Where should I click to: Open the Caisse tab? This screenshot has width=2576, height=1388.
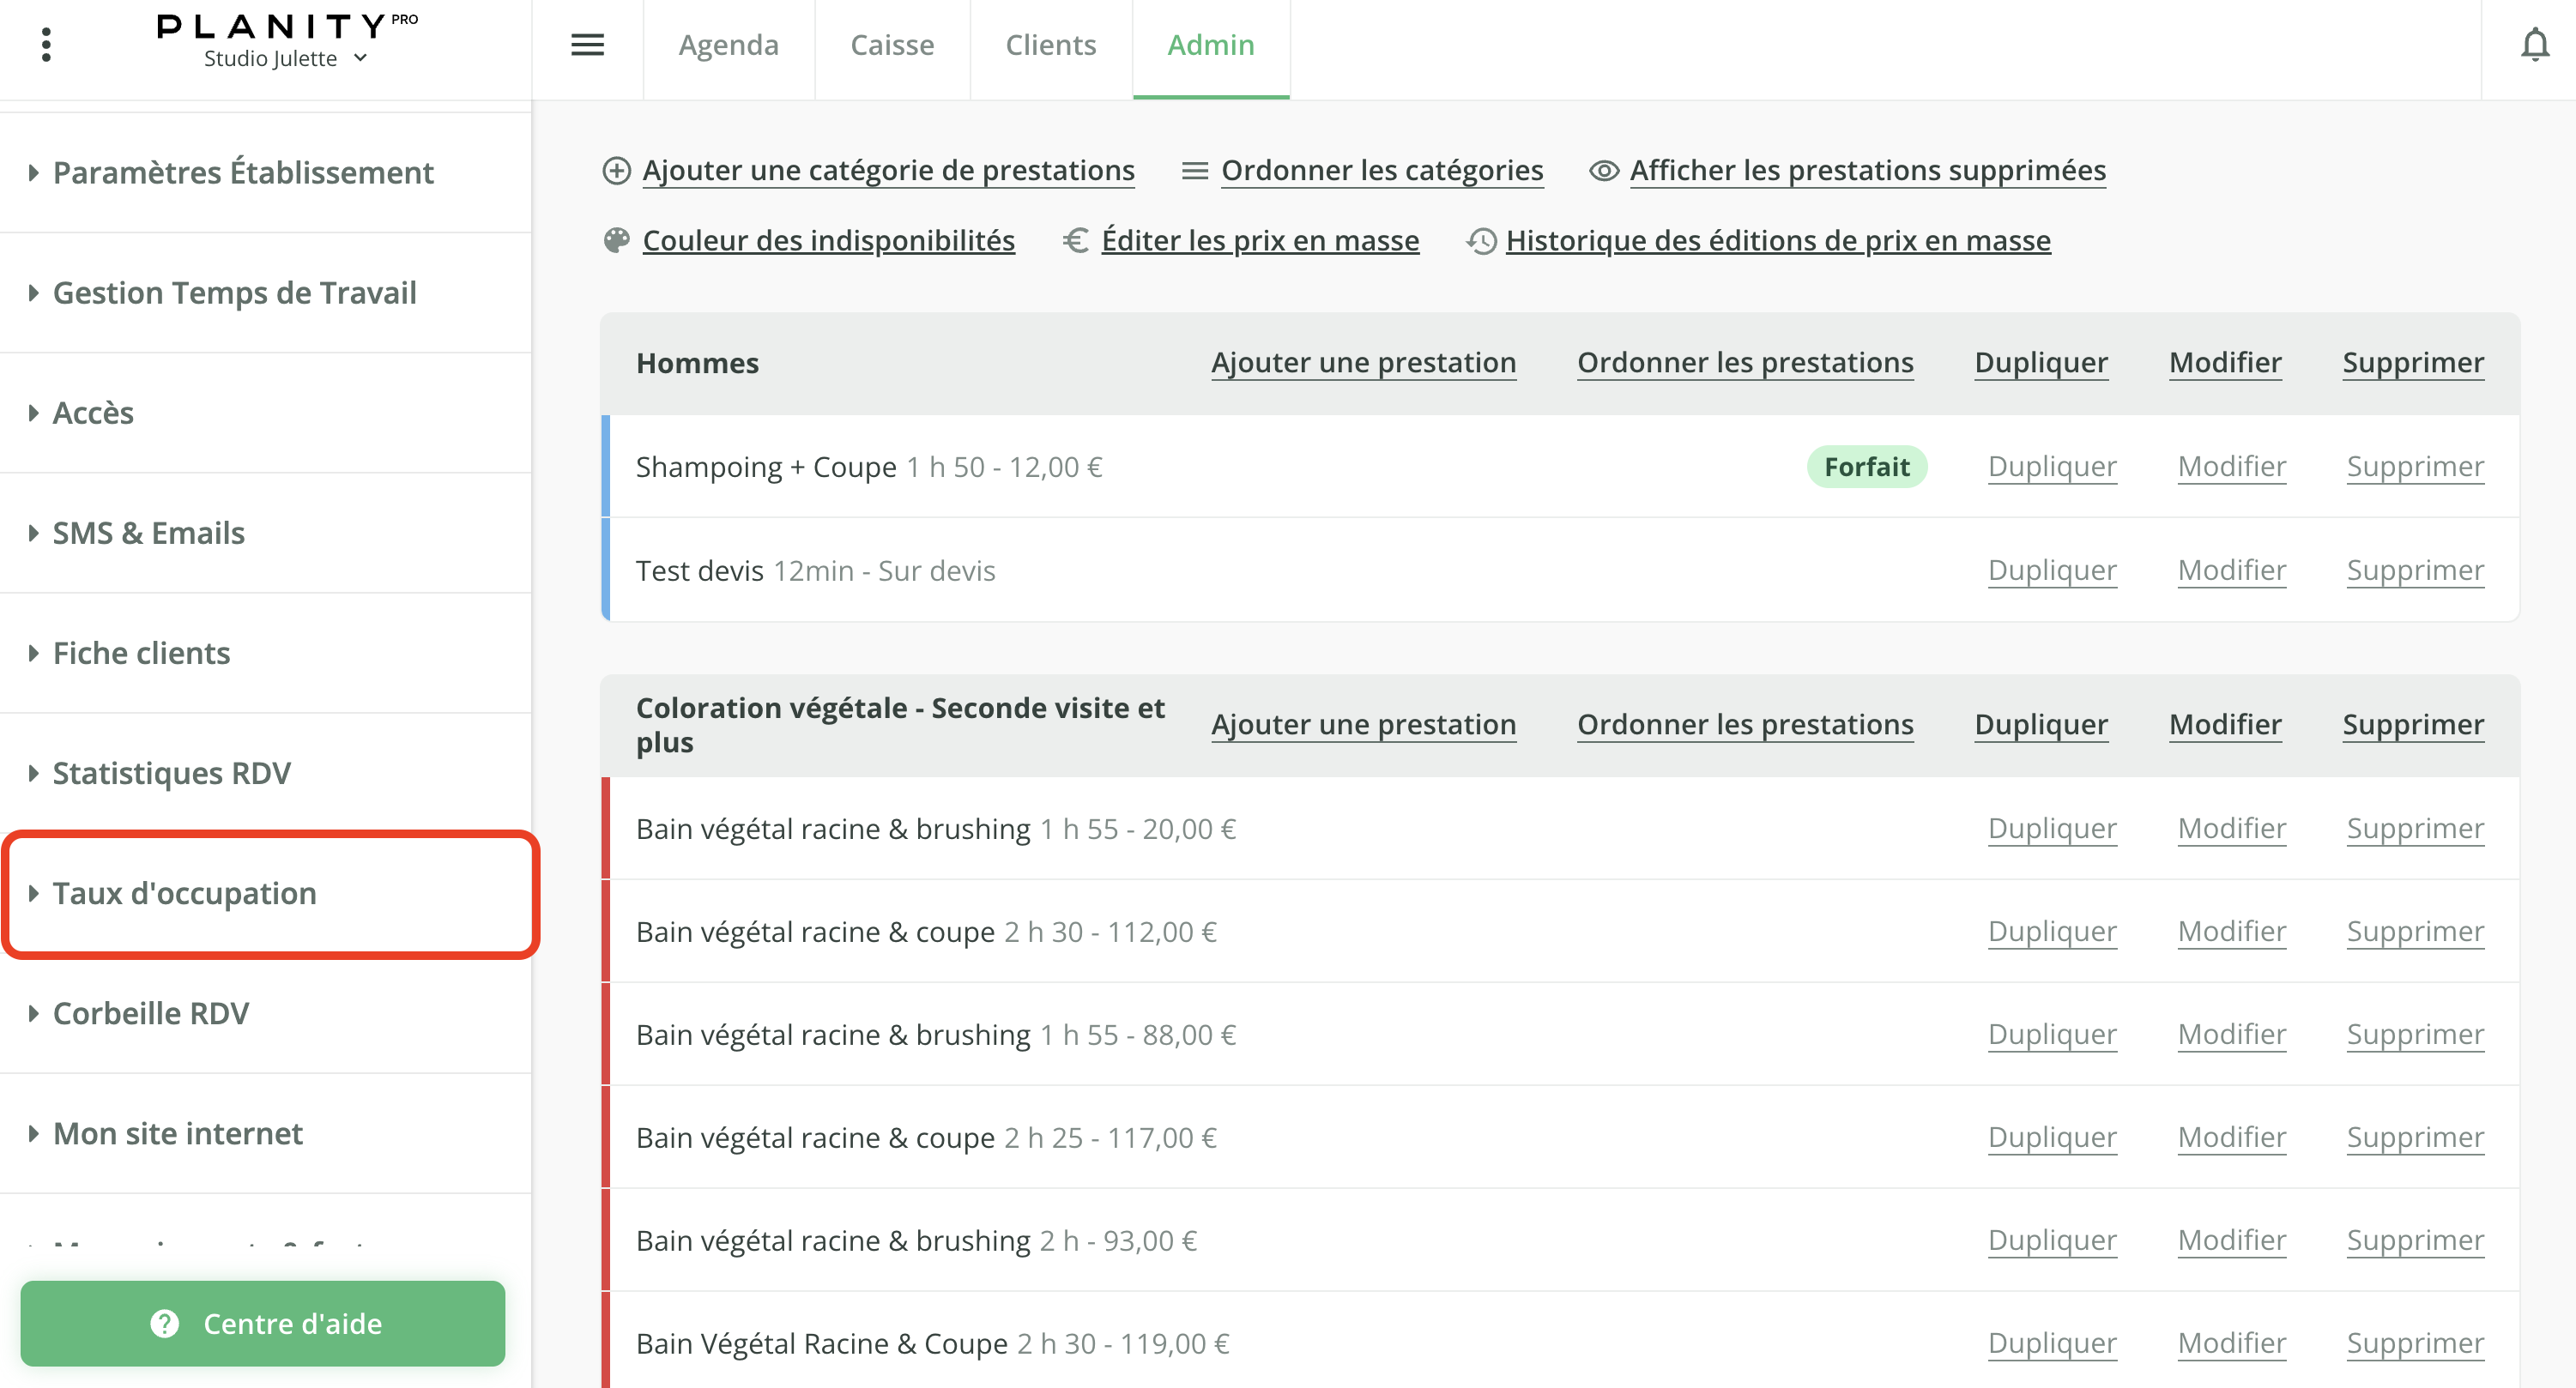[x=892, y=45]
